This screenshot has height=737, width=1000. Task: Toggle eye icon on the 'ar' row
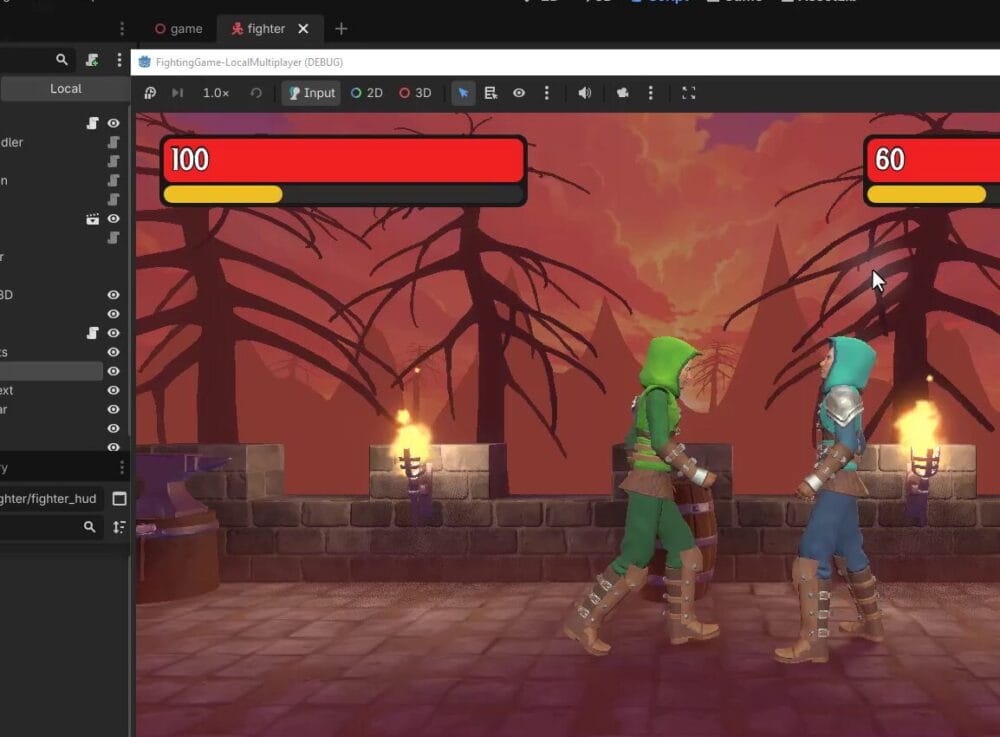(114, 409)
